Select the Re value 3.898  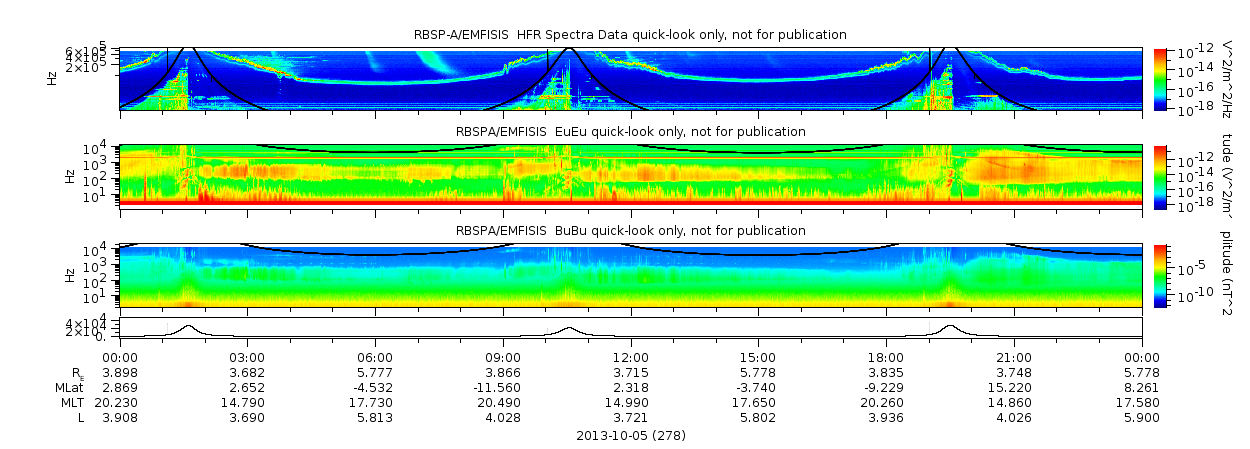[119, 372]
